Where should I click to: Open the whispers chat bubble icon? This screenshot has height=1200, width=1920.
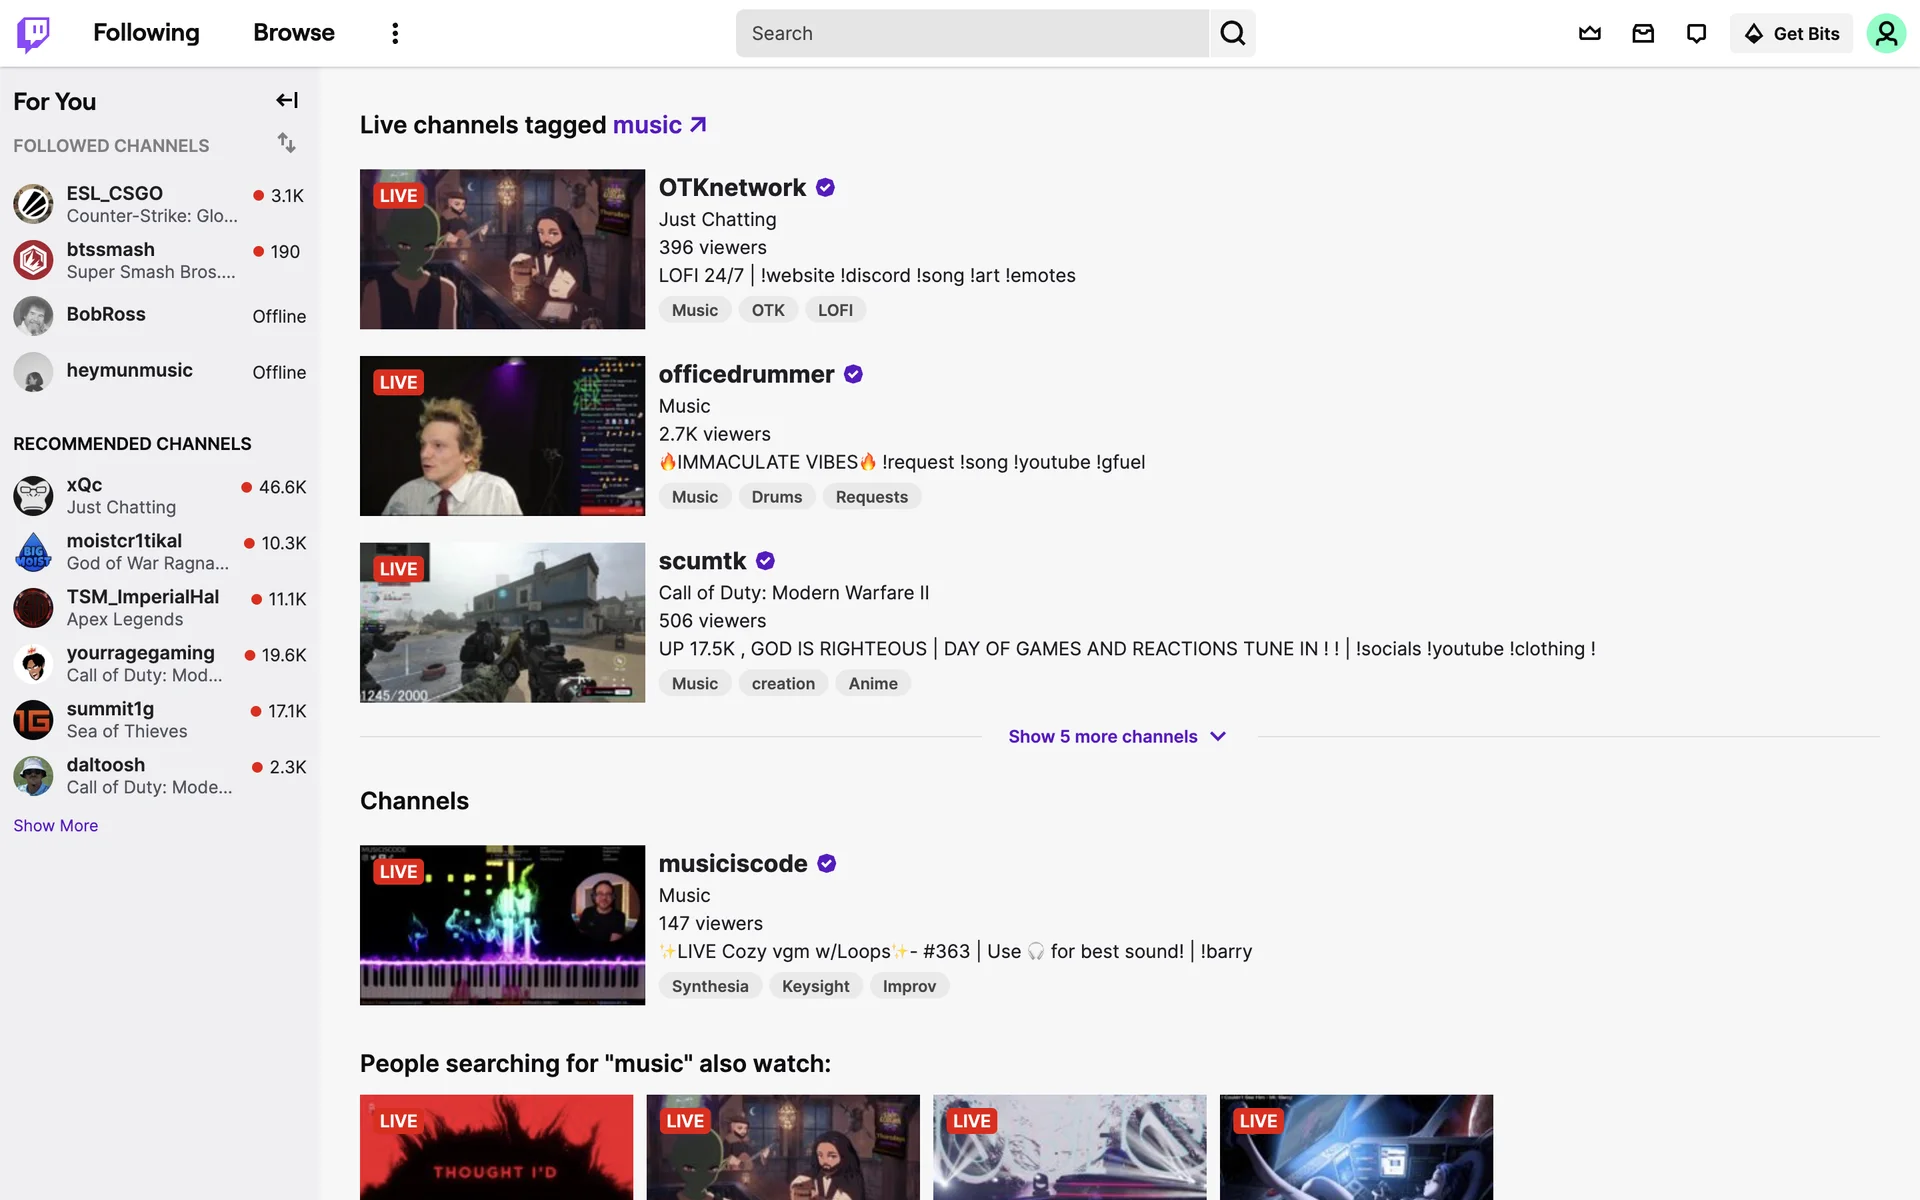pos(1696,33)
